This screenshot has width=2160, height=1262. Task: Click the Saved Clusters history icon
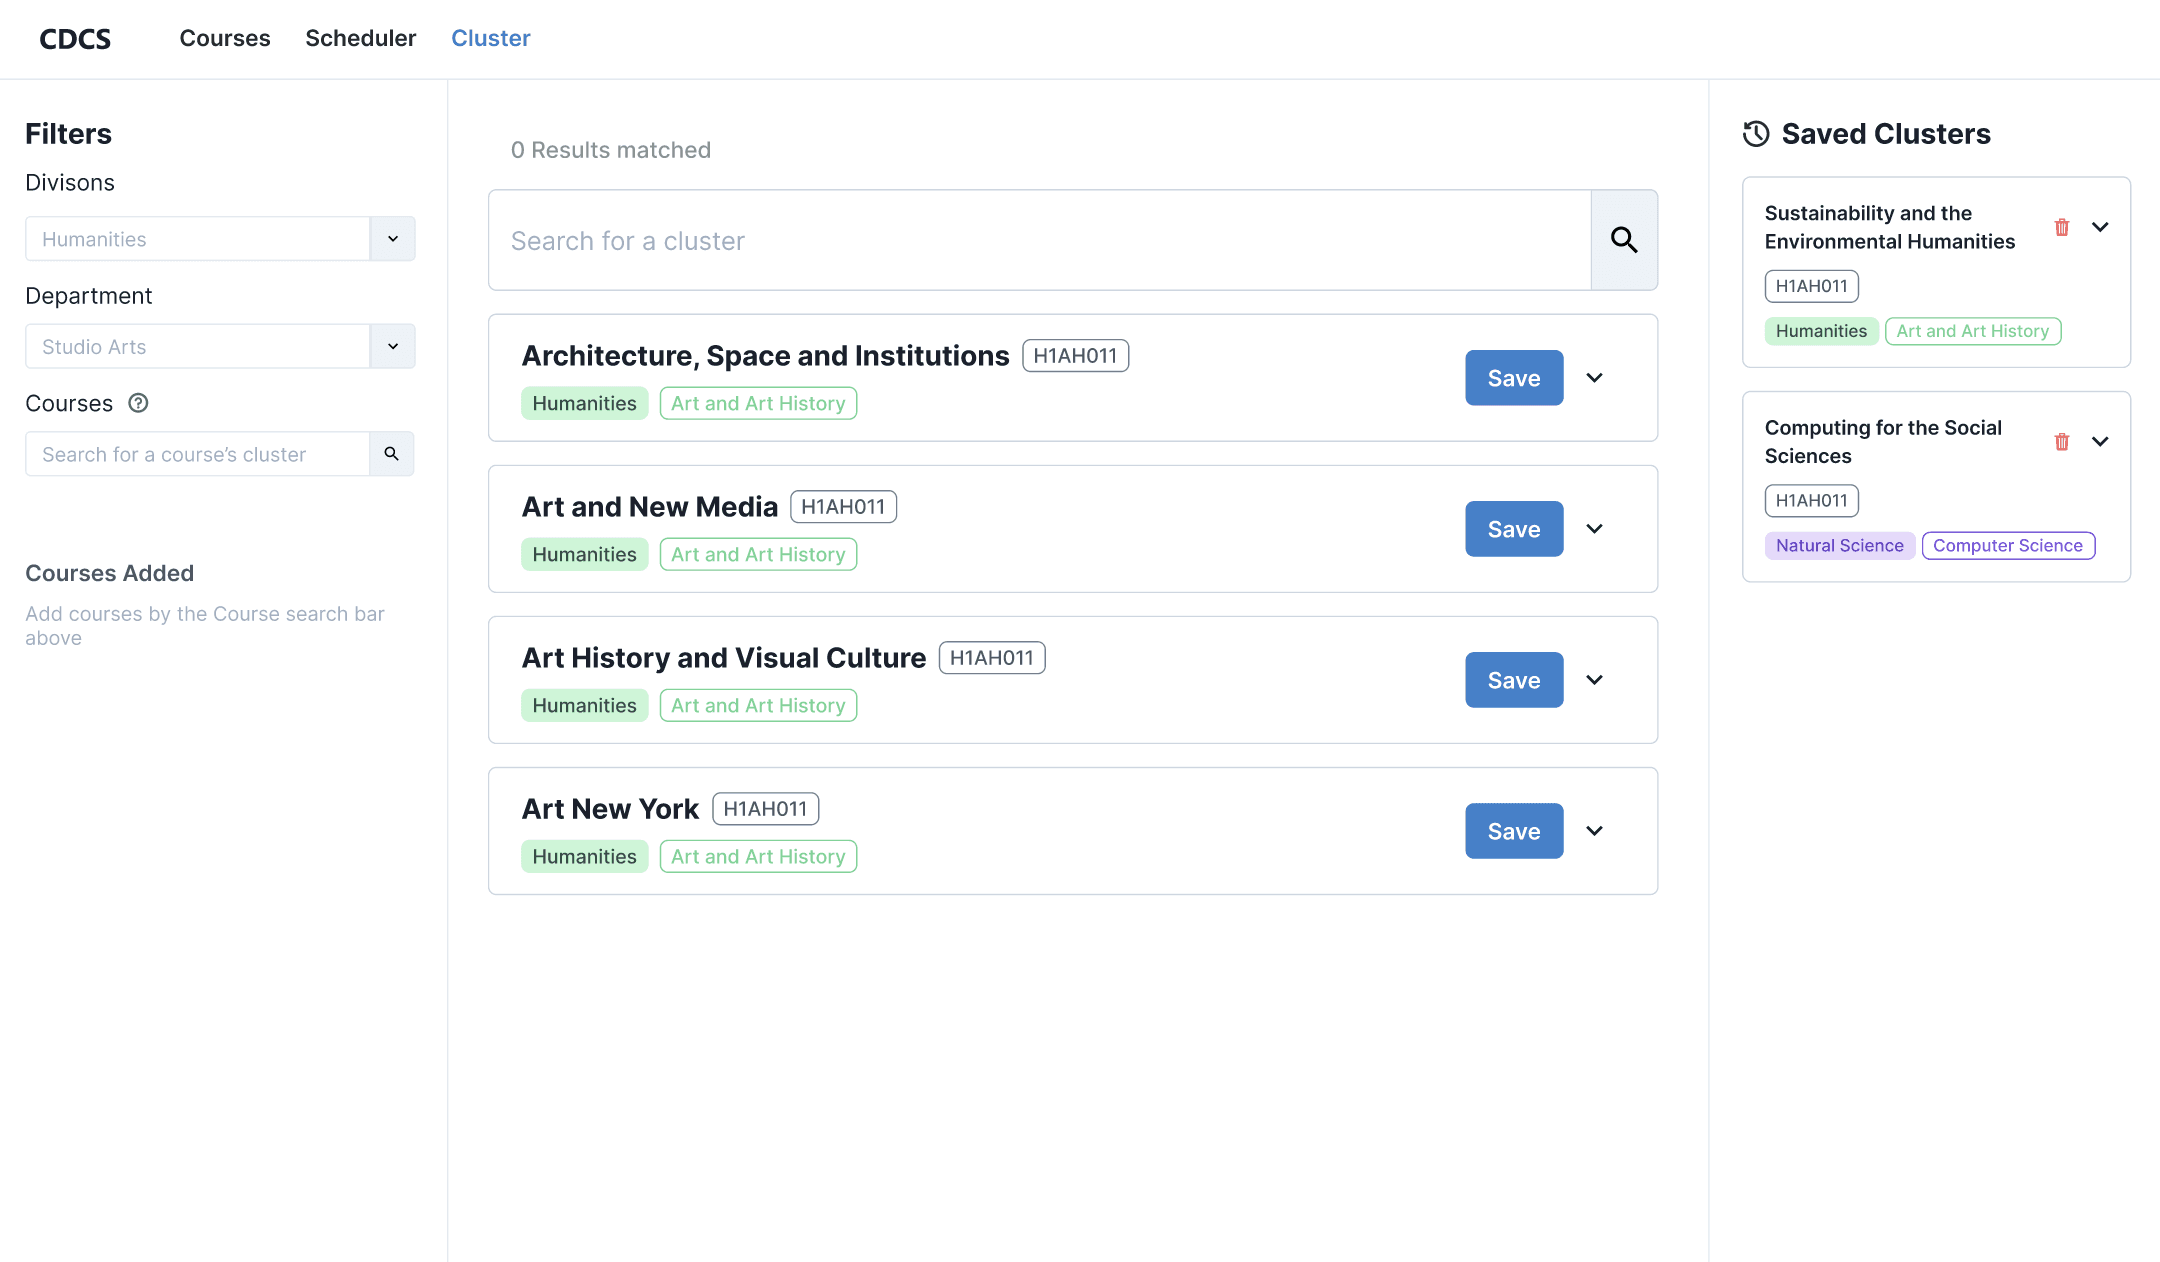click(x=1756, y=134)
